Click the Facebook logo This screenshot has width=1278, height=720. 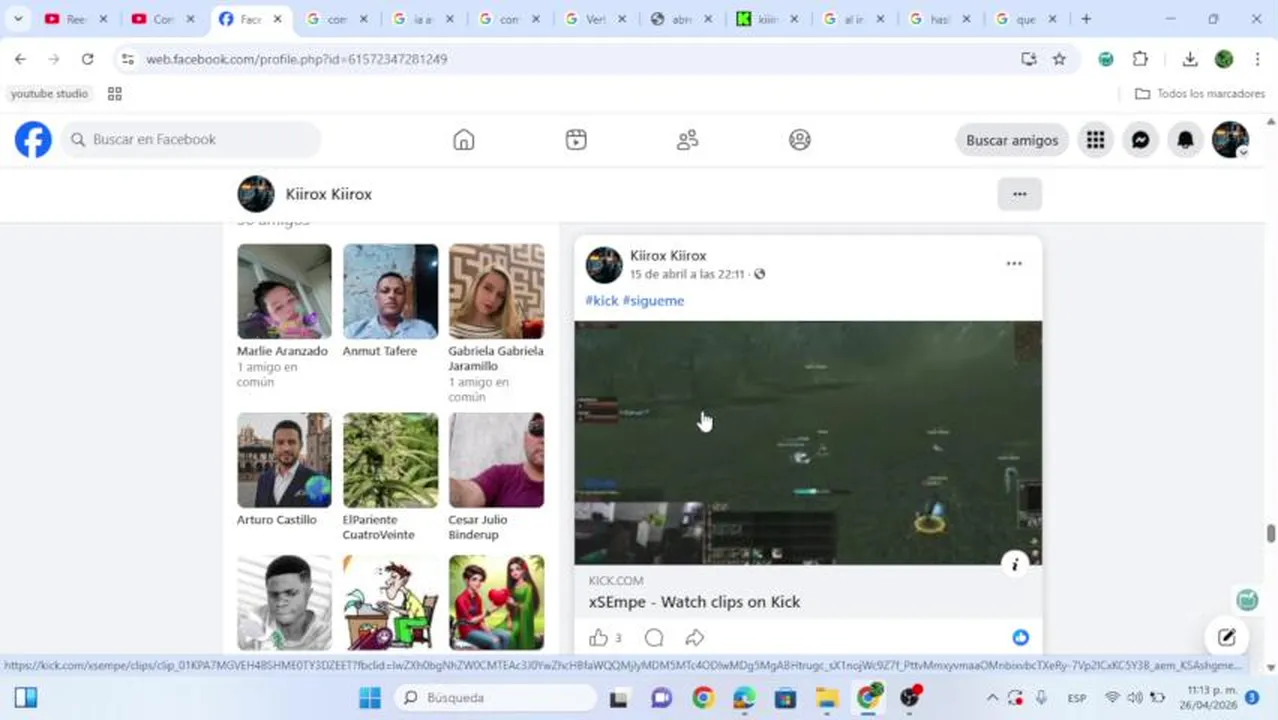33,140
